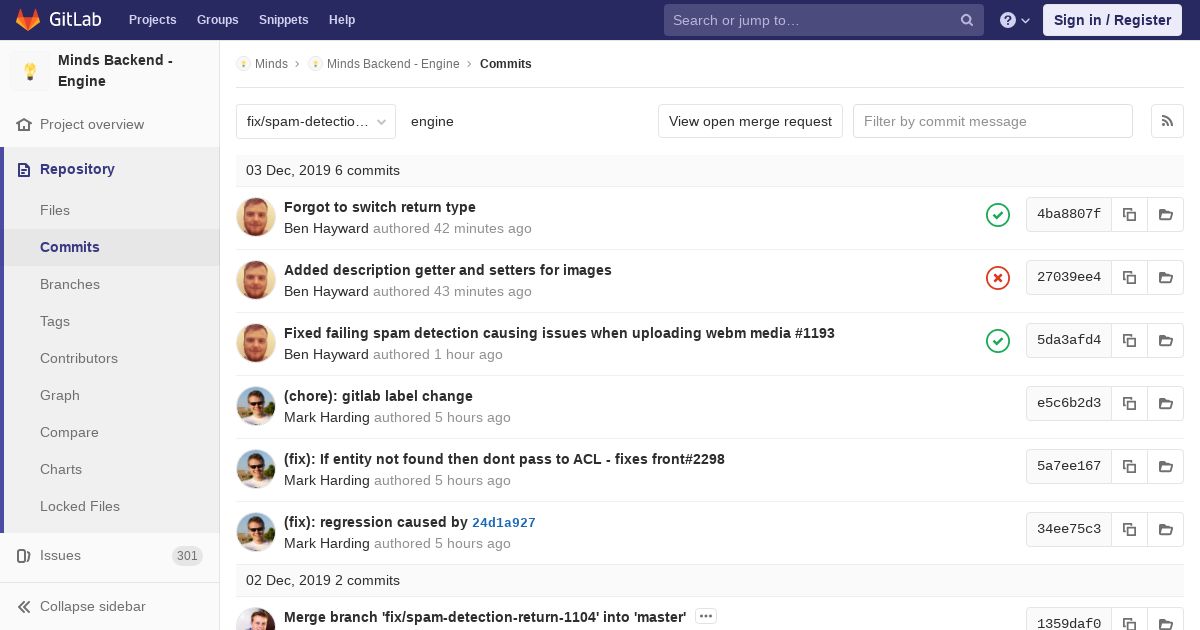Open failed pipeline status for 27039ee4

998,278
